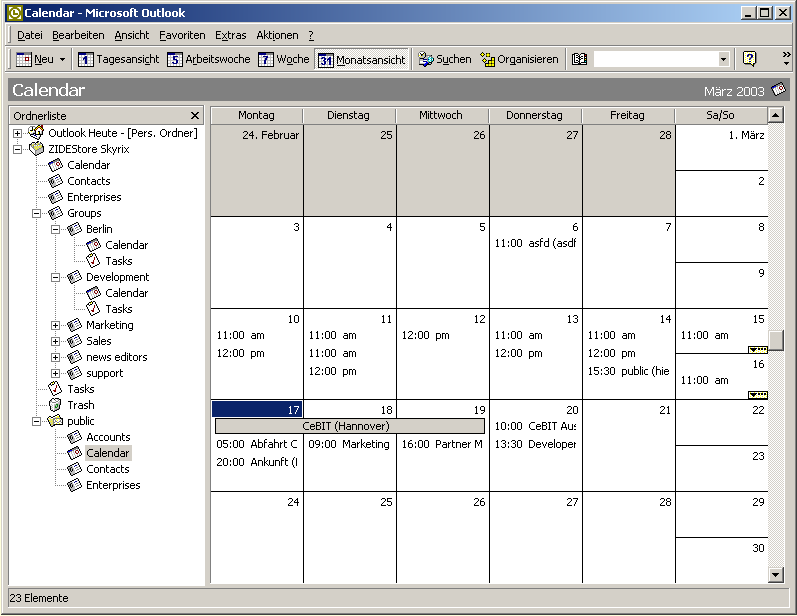Show more appointments on March 15
797x616 pixels.
tap(758, 350)
